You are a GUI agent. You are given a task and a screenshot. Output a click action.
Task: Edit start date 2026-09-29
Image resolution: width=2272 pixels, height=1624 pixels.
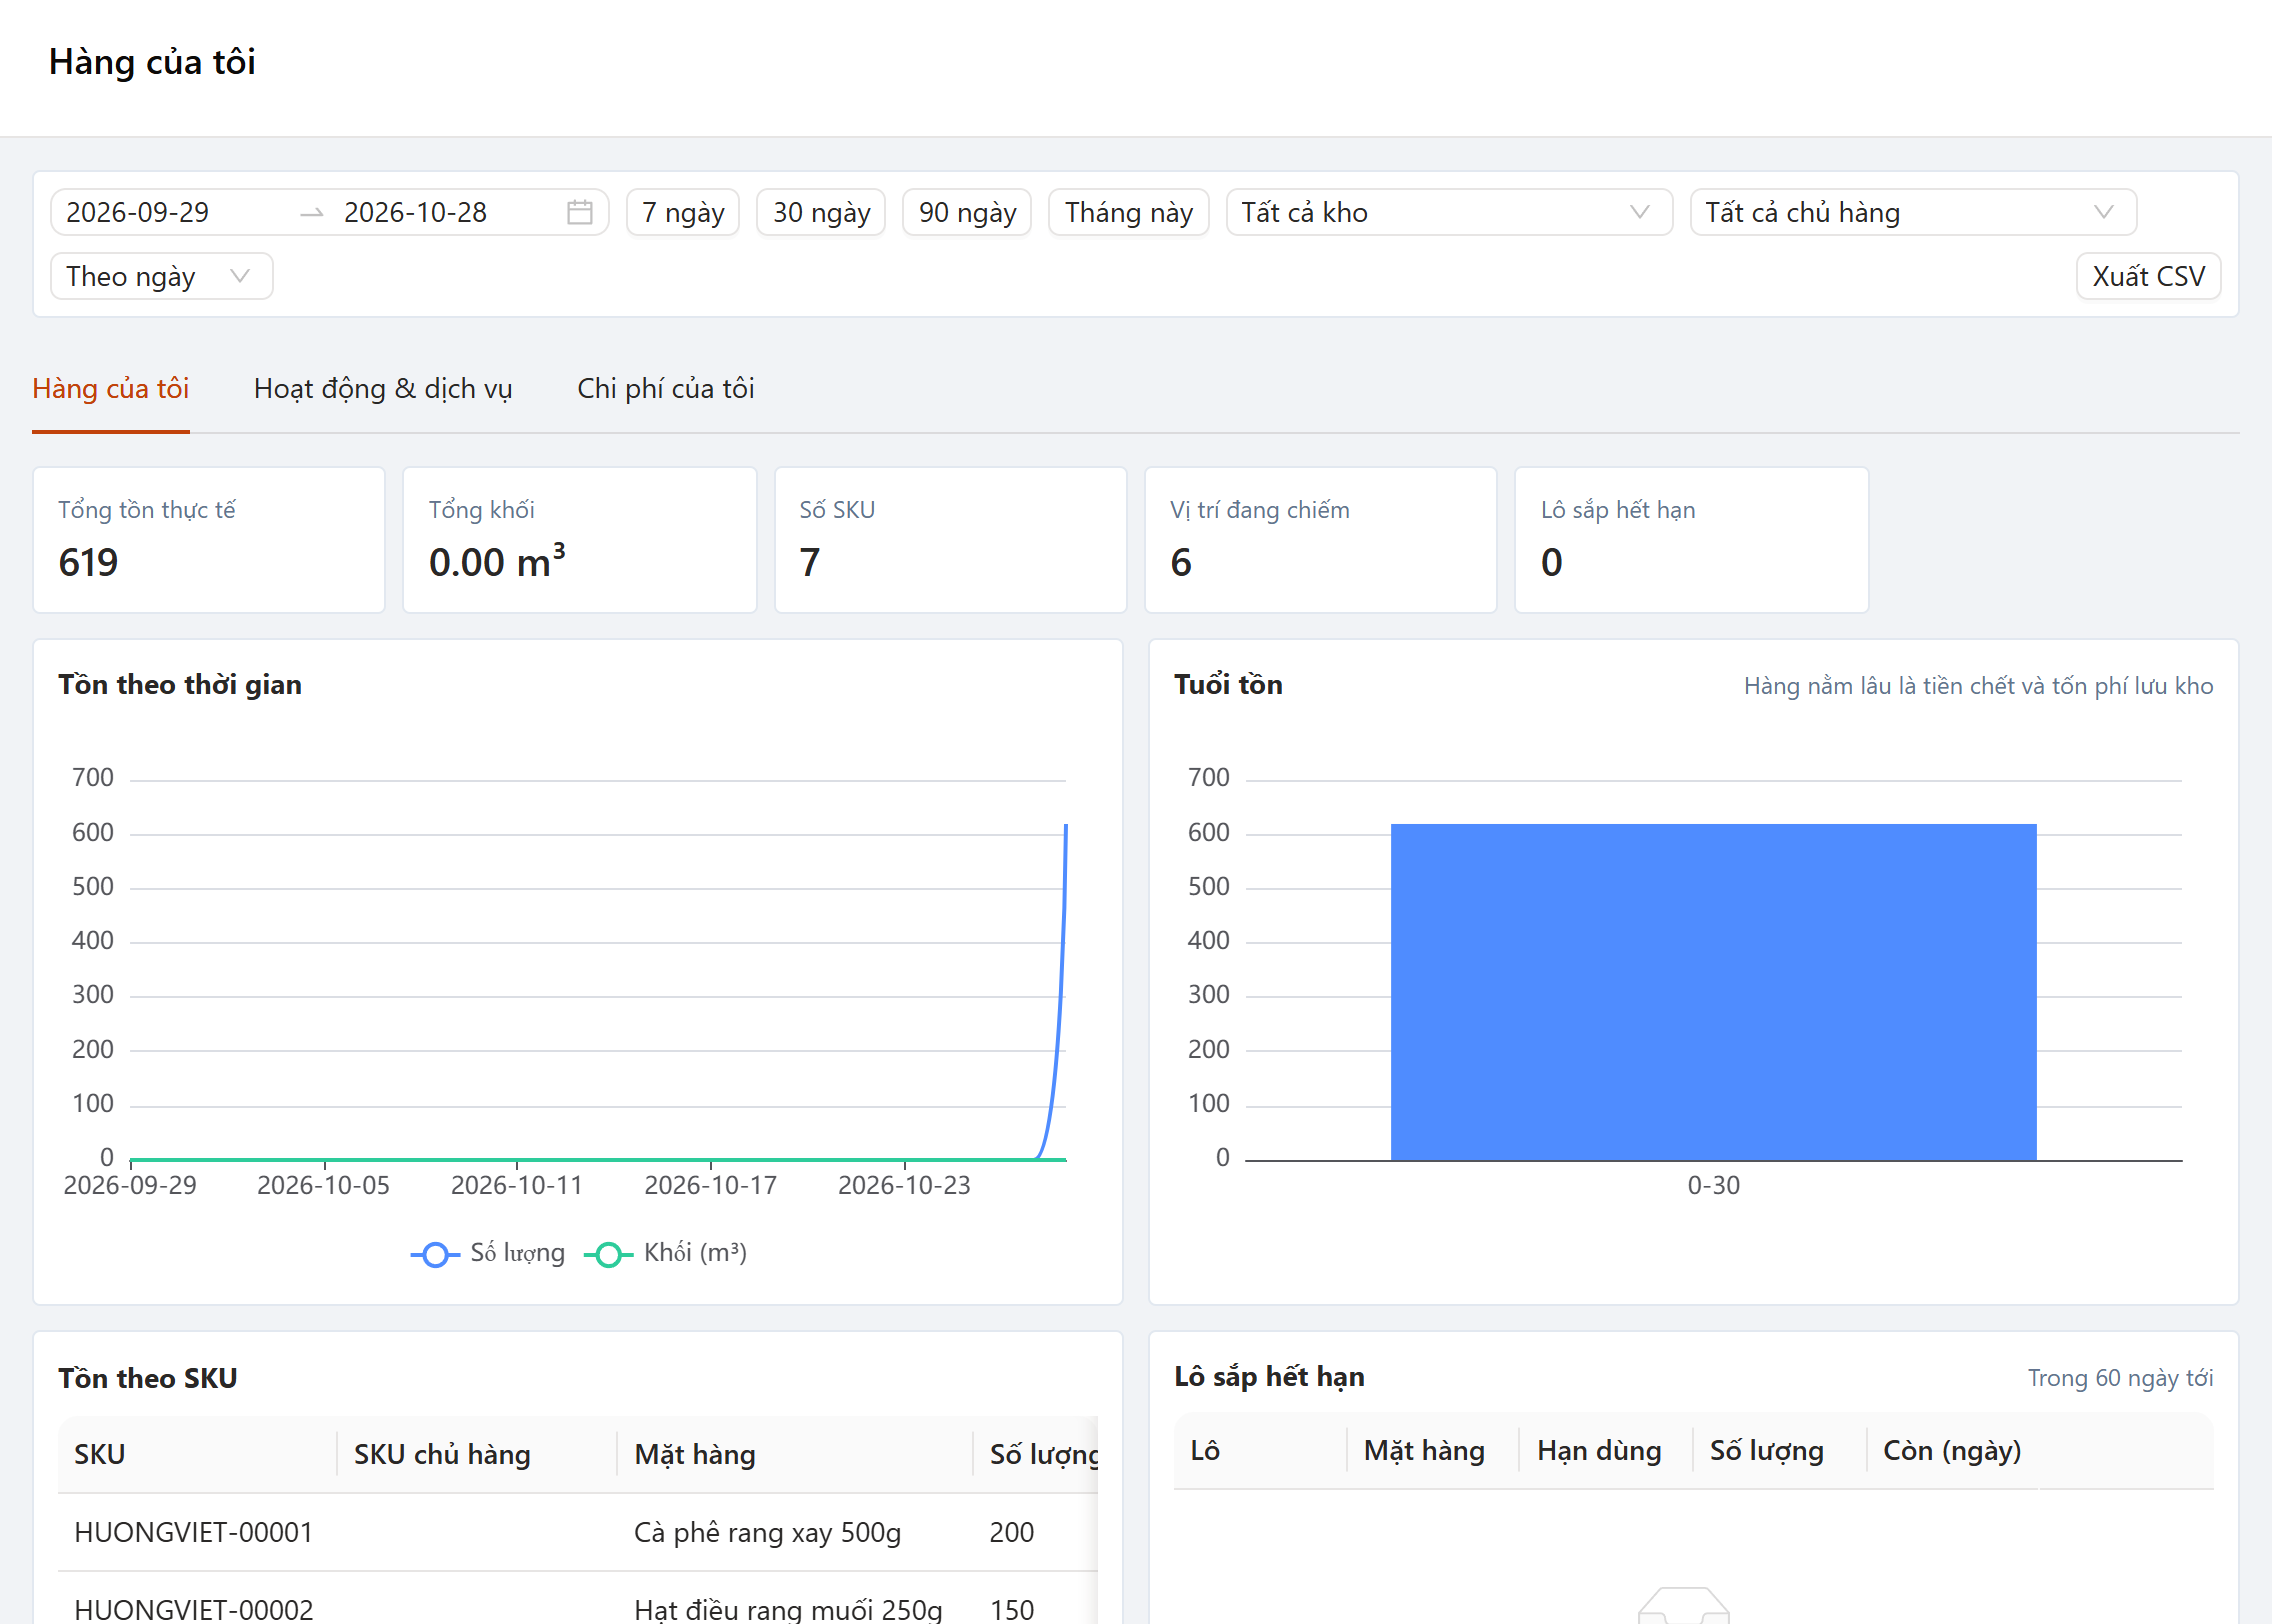pyautogui.click(x=138, y=212)
